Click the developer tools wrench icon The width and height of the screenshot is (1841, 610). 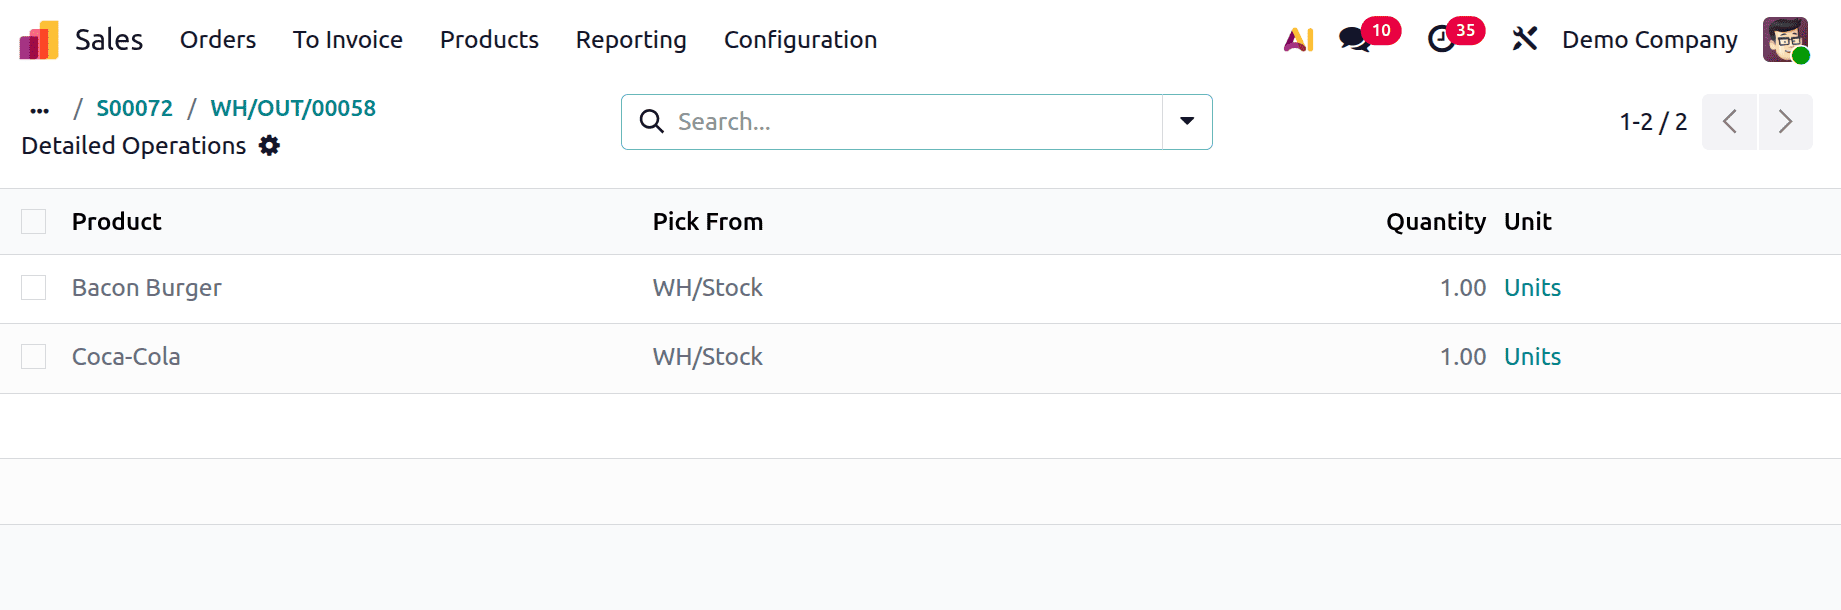pyautogui.click(x=1523, y=39)
